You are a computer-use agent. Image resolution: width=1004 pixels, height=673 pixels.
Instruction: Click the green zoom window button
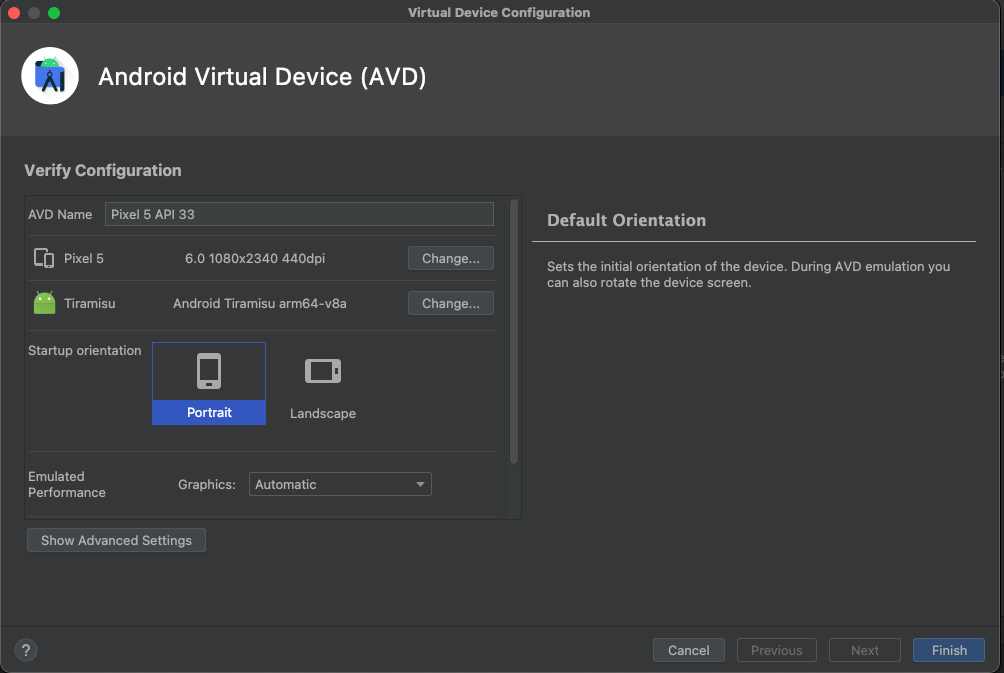[54, 13]
